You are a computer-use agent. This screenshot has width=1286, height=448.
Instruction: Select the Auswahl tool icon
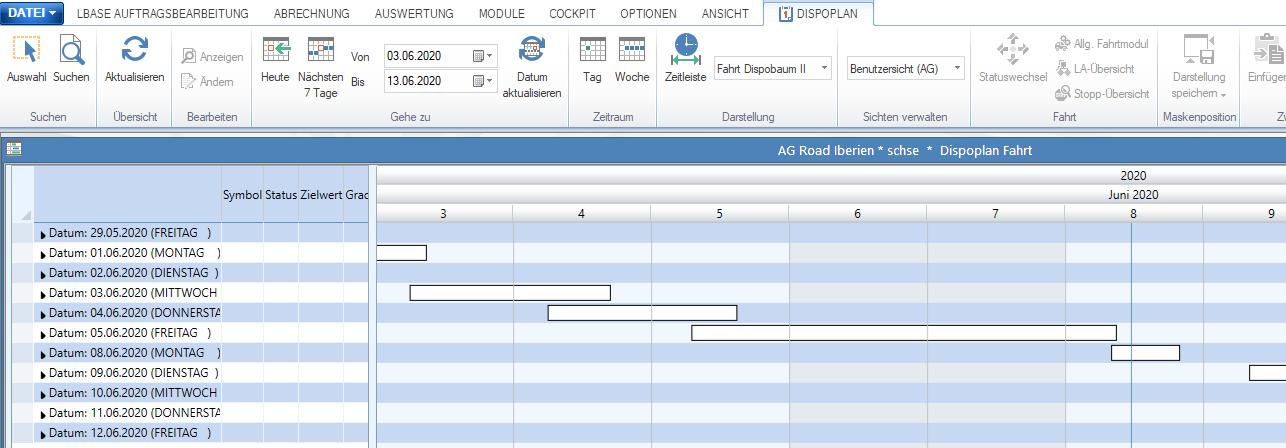tap(26, 51)
